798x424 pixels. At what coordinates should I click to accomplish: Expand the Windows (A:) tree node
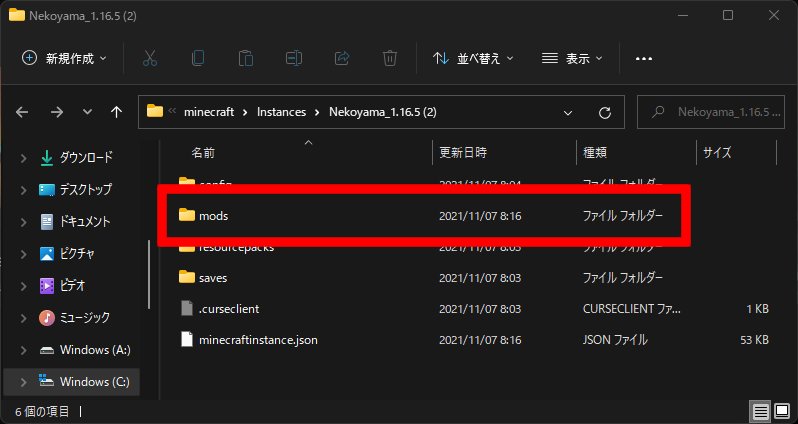(x=23, y=350)
